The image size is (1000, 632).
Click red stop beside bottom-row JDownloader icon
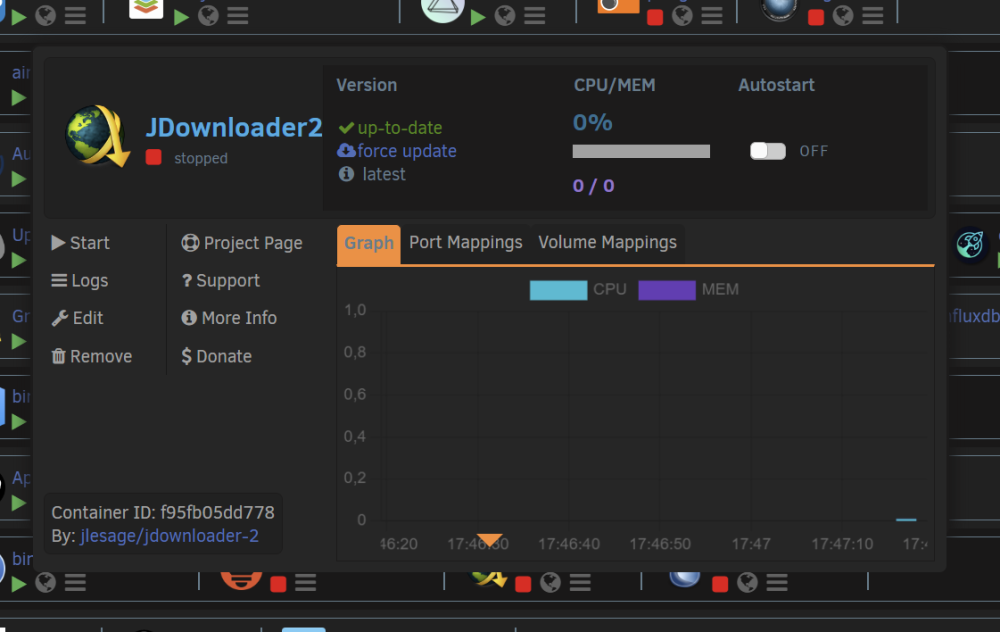(x=523, y=584)
